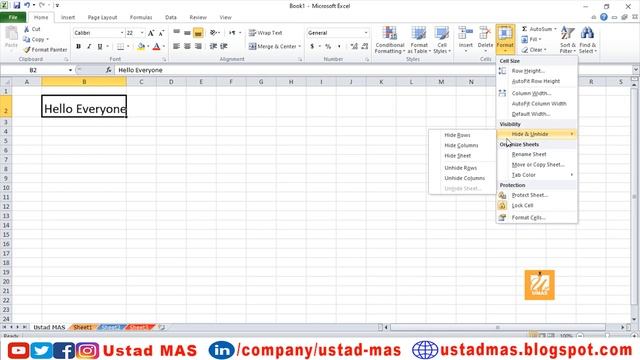The width and height of the screenshot is (640, 360).
Task: Open the General number format dropdown
Action: [366, 33]
